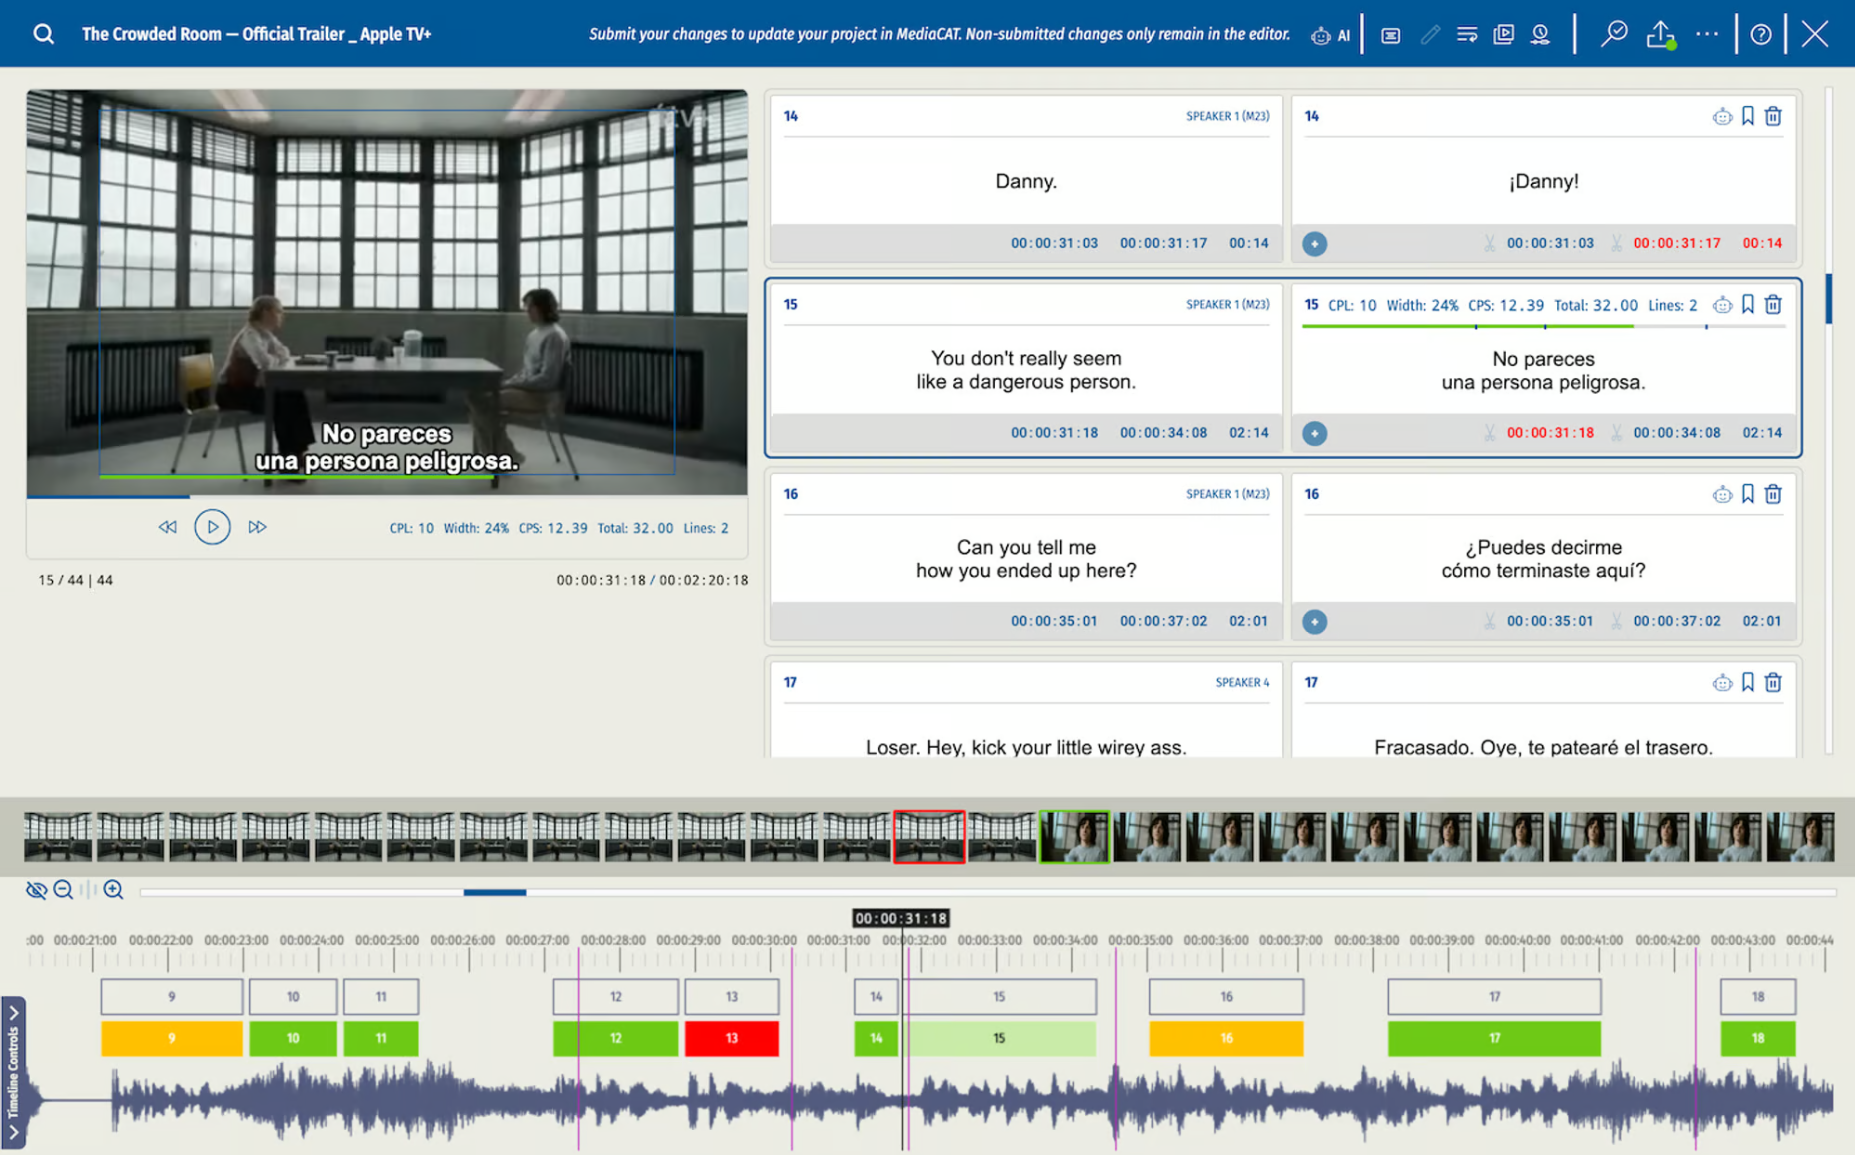Screen dimensions: 1855x1155
Task: Click the help question mark icon
Action: pyautogui.click(x=1761, y=35)
